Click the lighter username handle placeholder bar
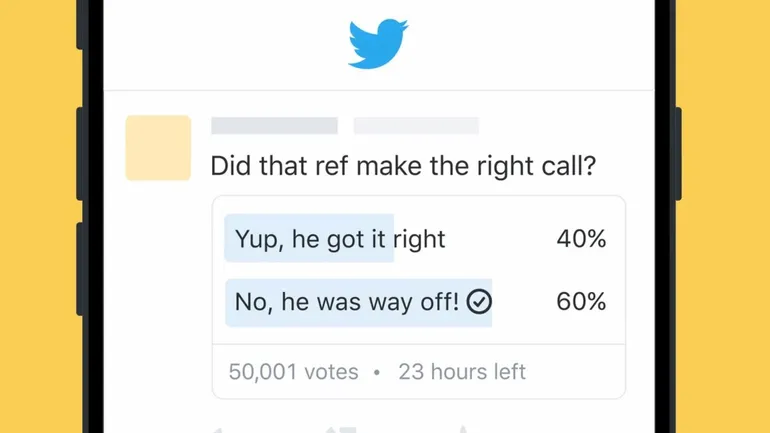This screenshot has height=433, width=770. 416,126
